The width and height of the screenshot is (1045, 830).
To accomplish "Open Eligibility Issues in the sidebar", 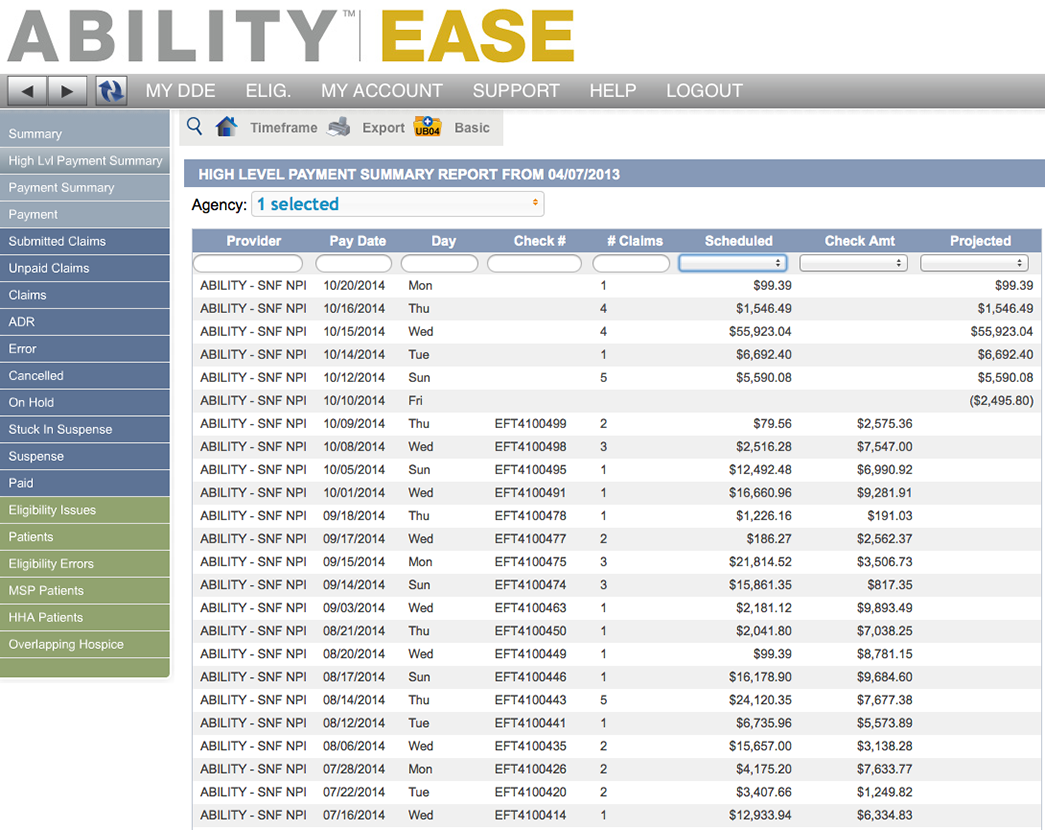I will [x=85, y=510].
